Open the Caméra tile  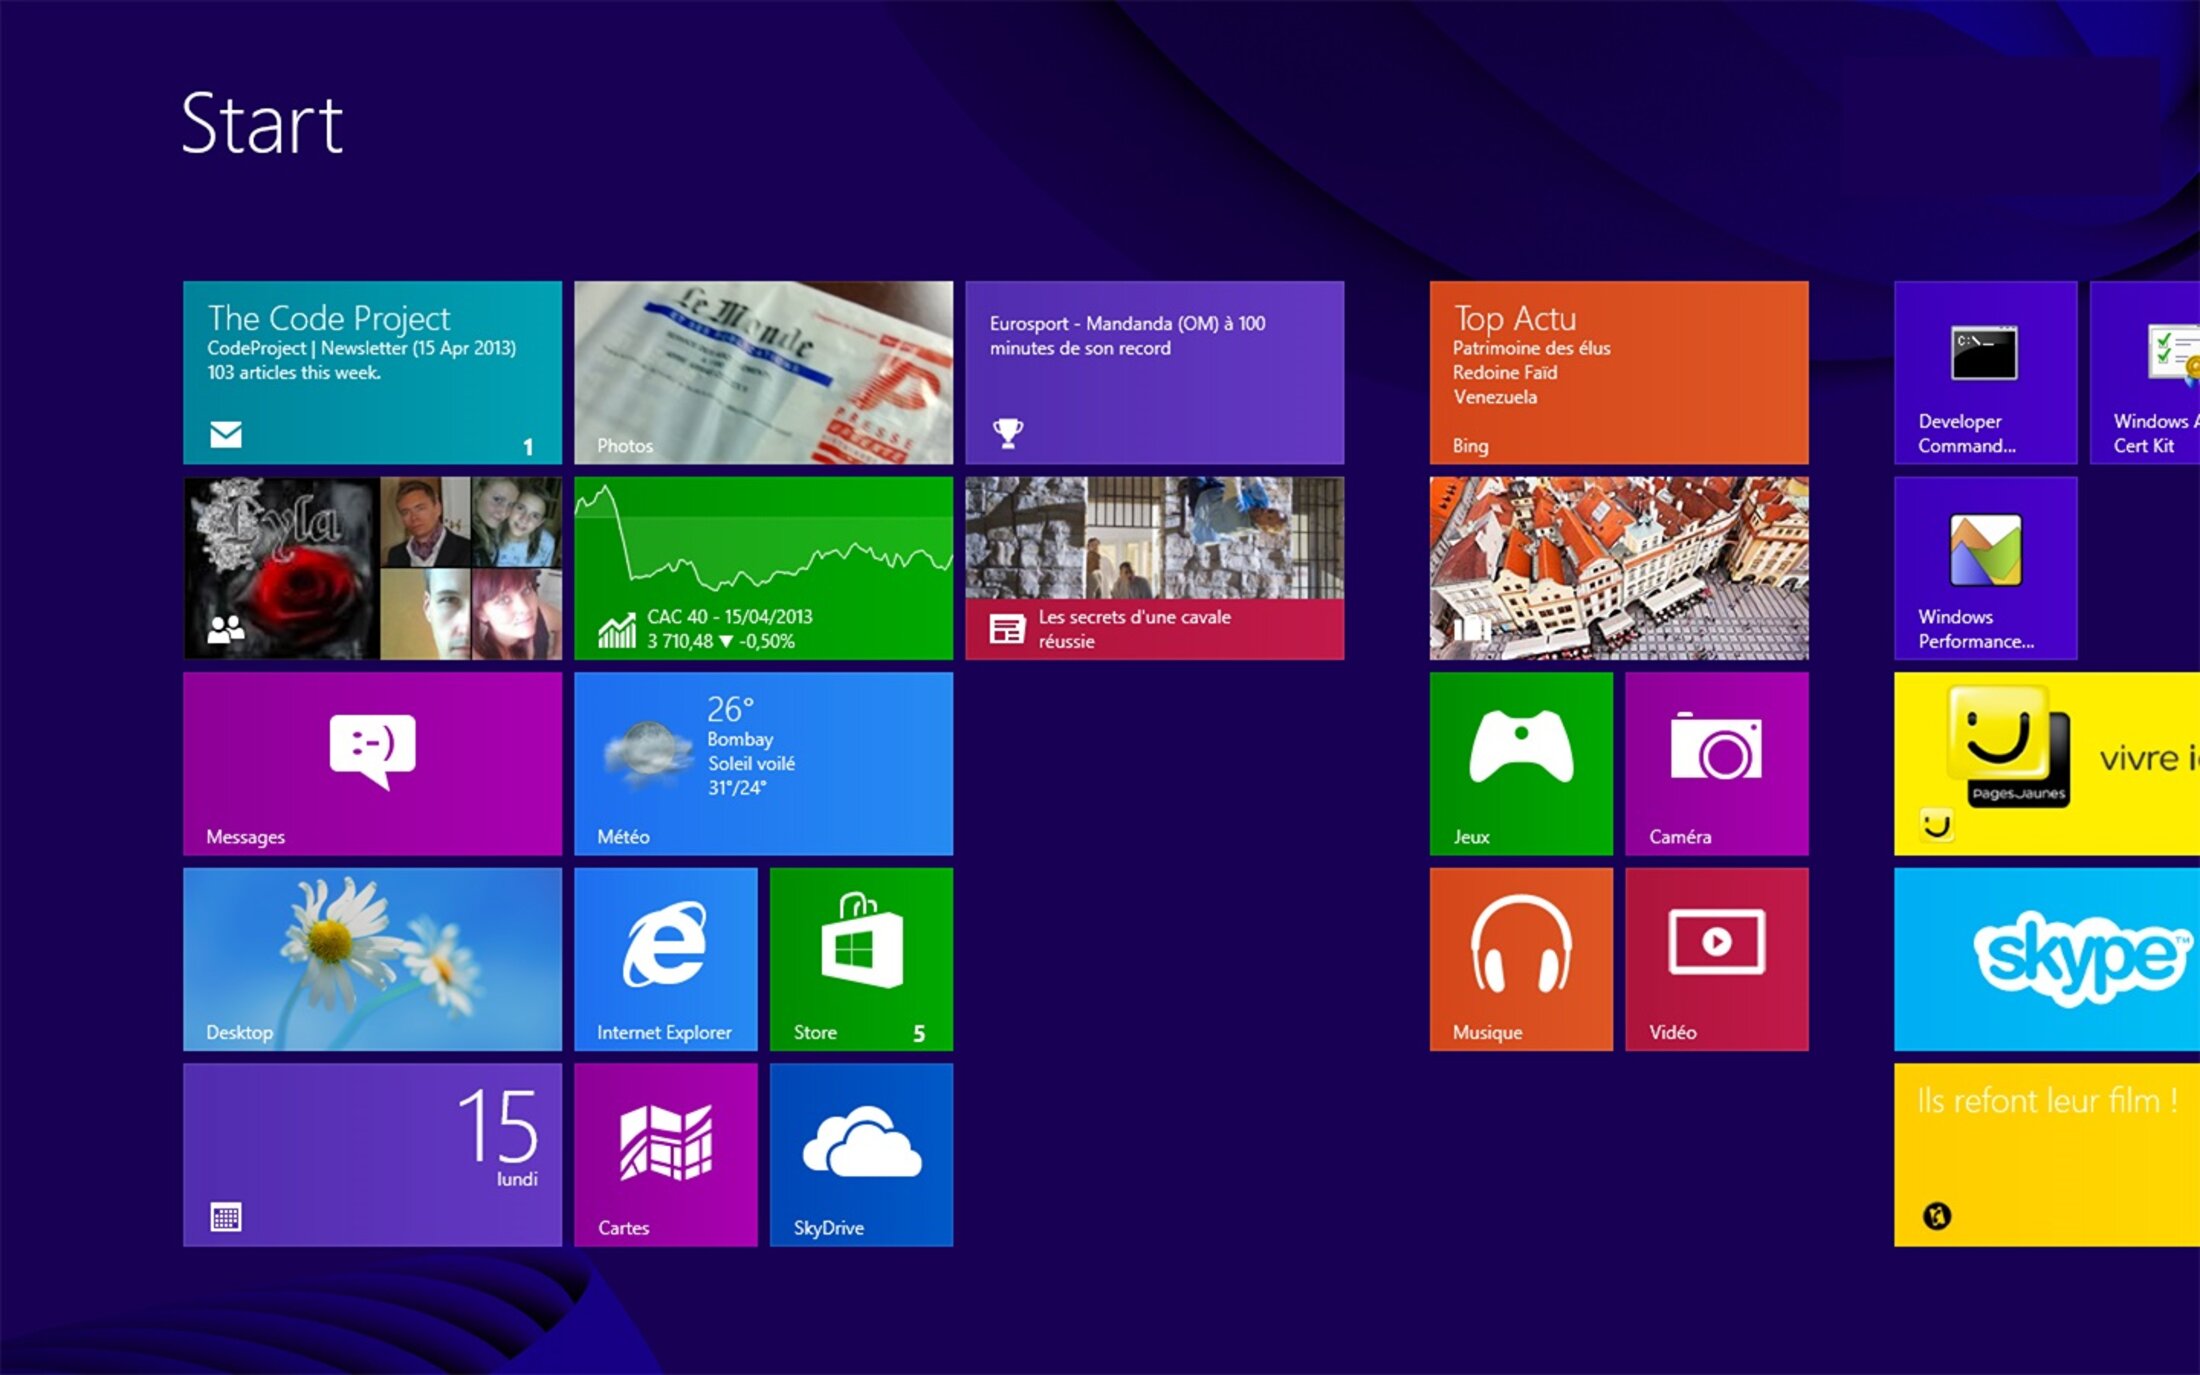(x=1716, y=763)
